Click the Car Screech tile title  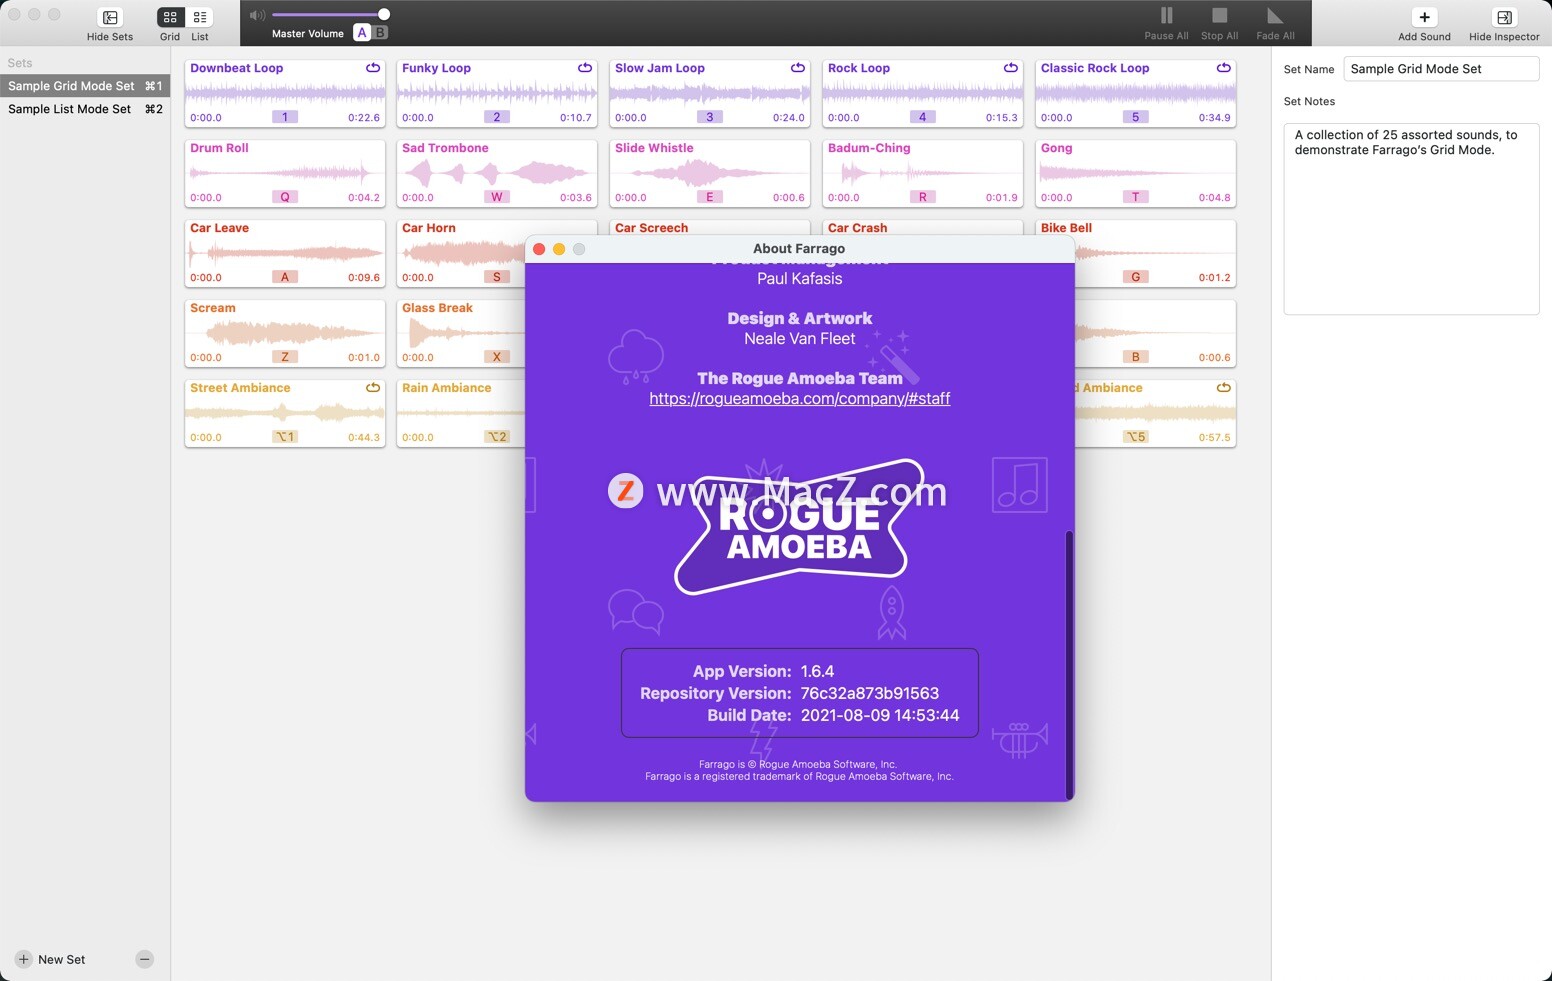pos(651,228)
